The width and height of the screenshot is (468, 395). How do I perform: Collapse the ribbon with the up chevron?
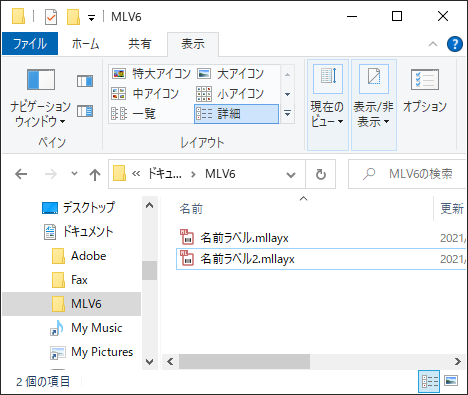click(x=433, y=44)
